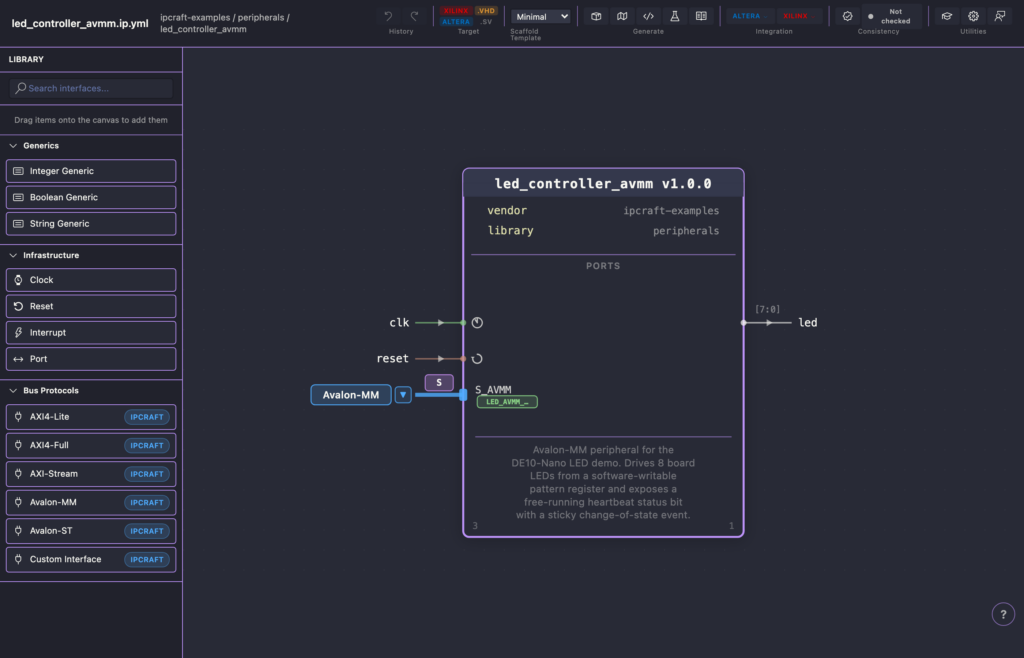Open the settings gear utility
Image resolution: width=1024 pixels, height=658 pixels.
pos(973,16)
